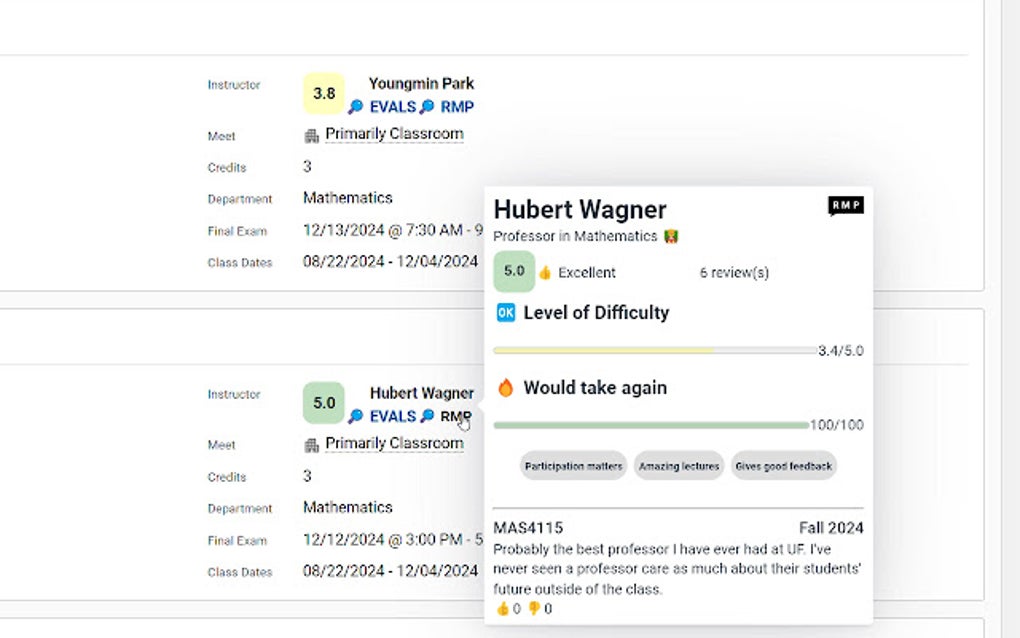The height and width of the screenshot is (638, 1020).
Task: Click the flame icon beside Would take again
Action: [505, 388]
